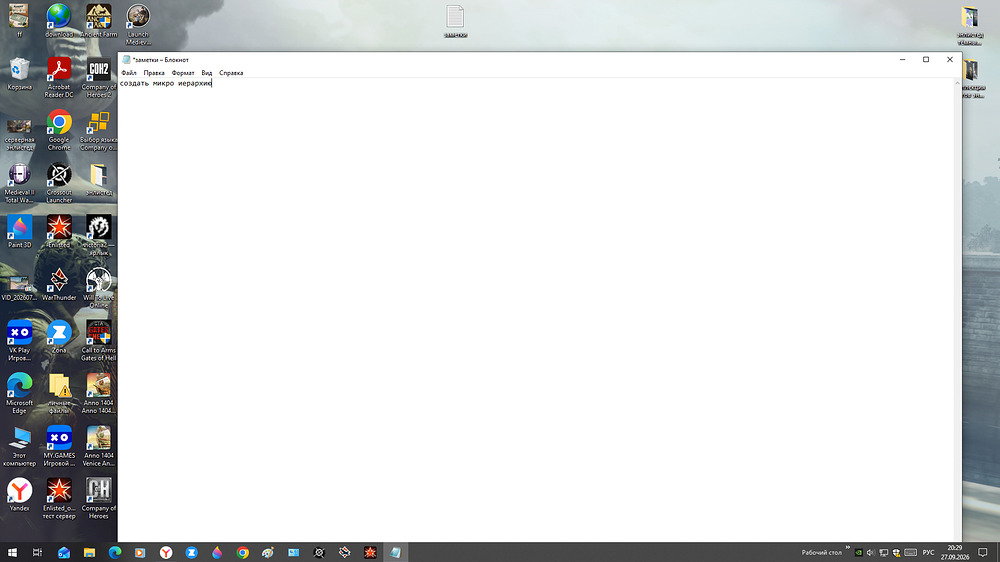Open the Windows Start menu
The image size is (1000, 562).
point(12,552)
